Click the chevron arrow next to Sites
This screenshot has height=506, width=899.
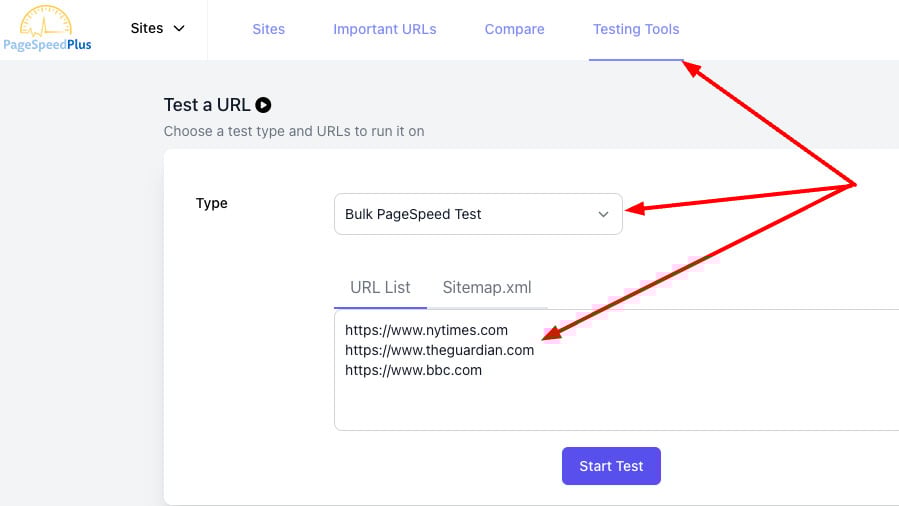pyautogui.click(x=180, y=28)
